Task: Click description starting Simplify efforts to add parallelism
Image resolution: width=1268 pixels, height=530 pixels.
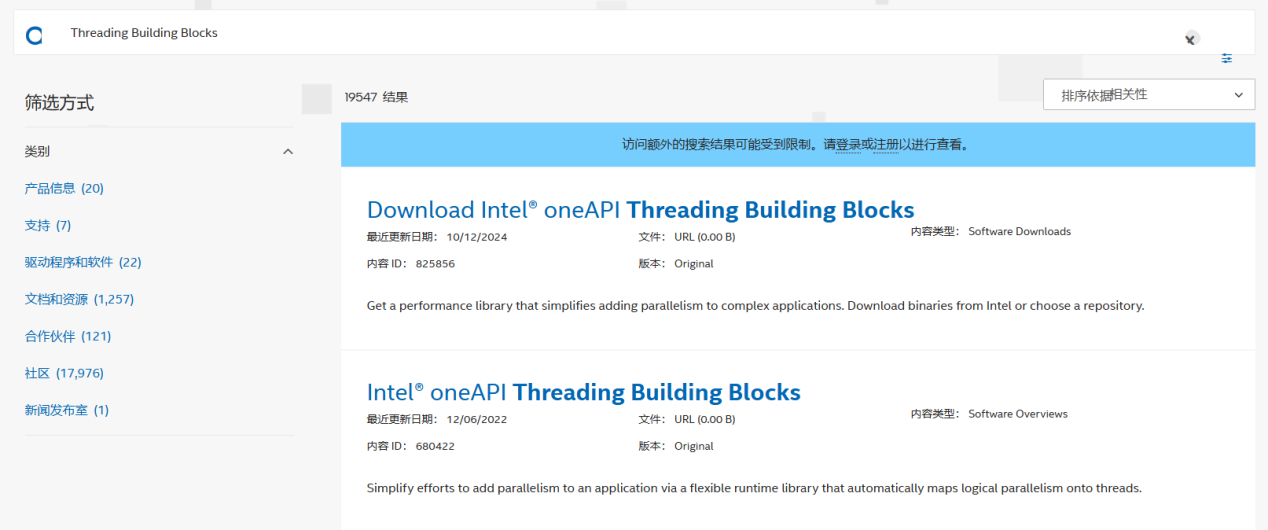Action: coord(754,488)
